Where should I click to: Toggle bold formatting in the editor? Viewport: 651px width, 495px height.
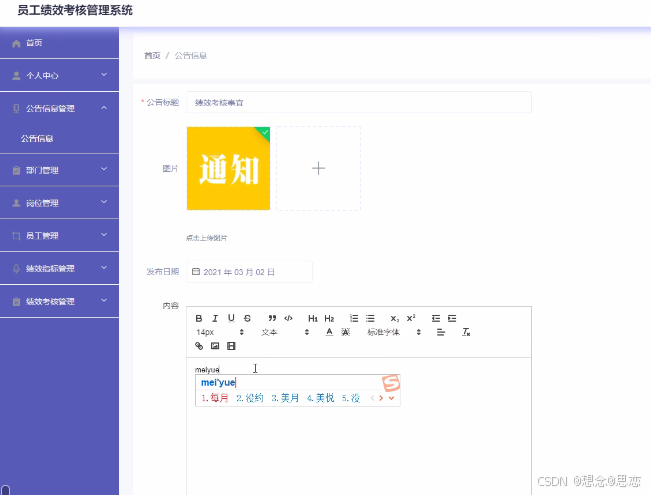point(199,318)
